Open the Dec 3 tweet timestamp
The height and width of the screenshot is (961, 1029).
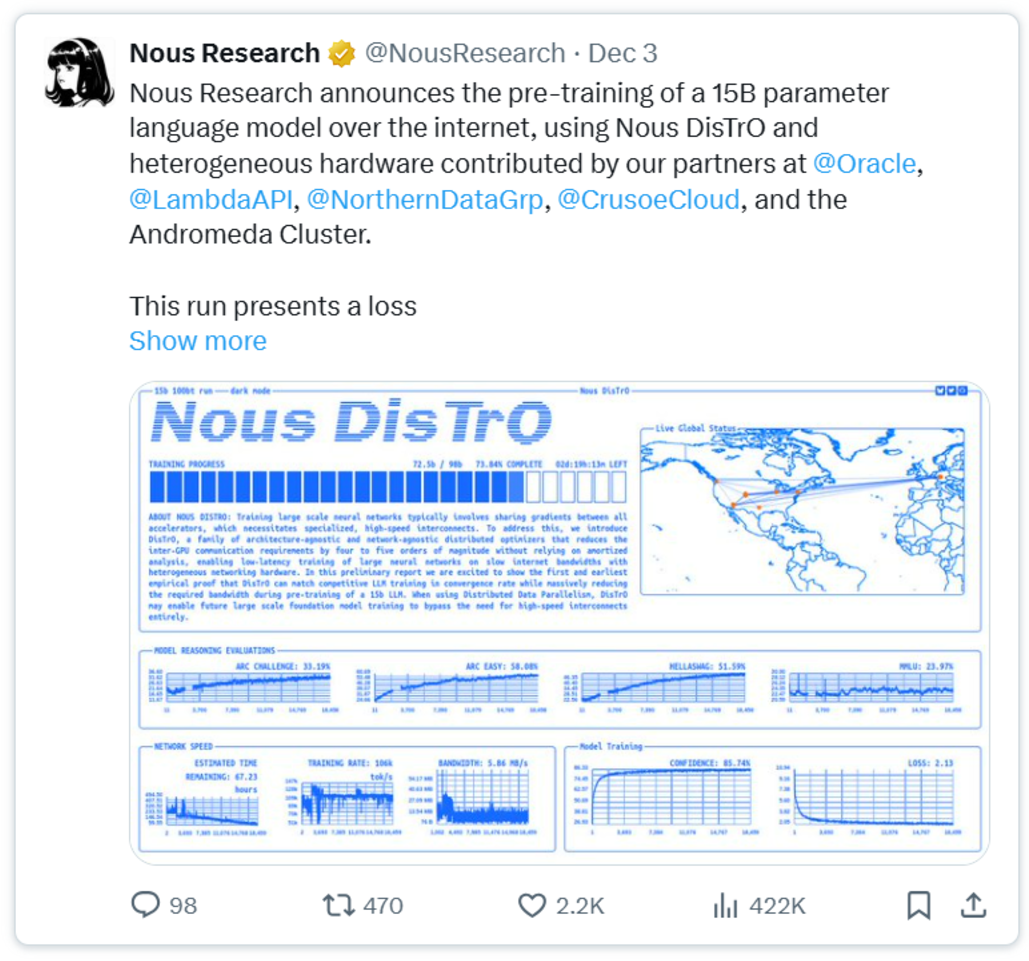point(622,53)
